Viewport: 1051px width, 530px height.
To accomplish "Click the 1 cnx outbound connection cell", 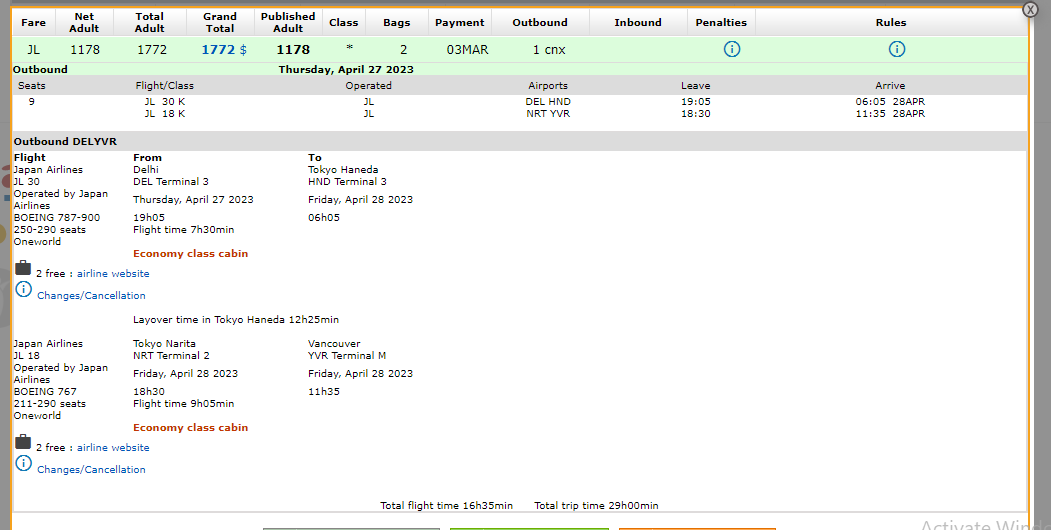I will point(549,49).
